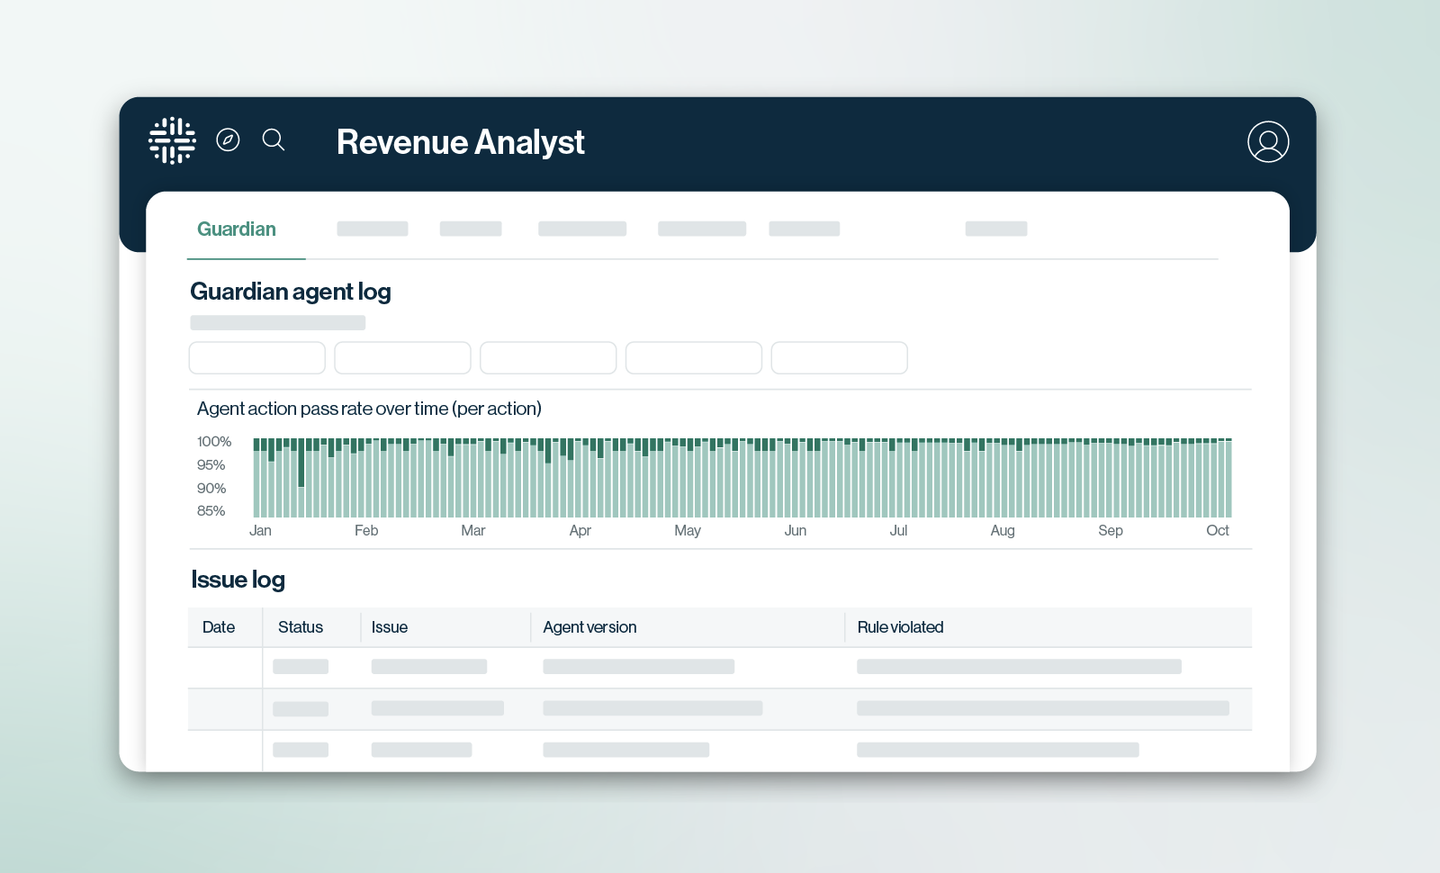Click the Jan label on the chart axis
The image size is (1440, 873).
click(x=260, y=530)
